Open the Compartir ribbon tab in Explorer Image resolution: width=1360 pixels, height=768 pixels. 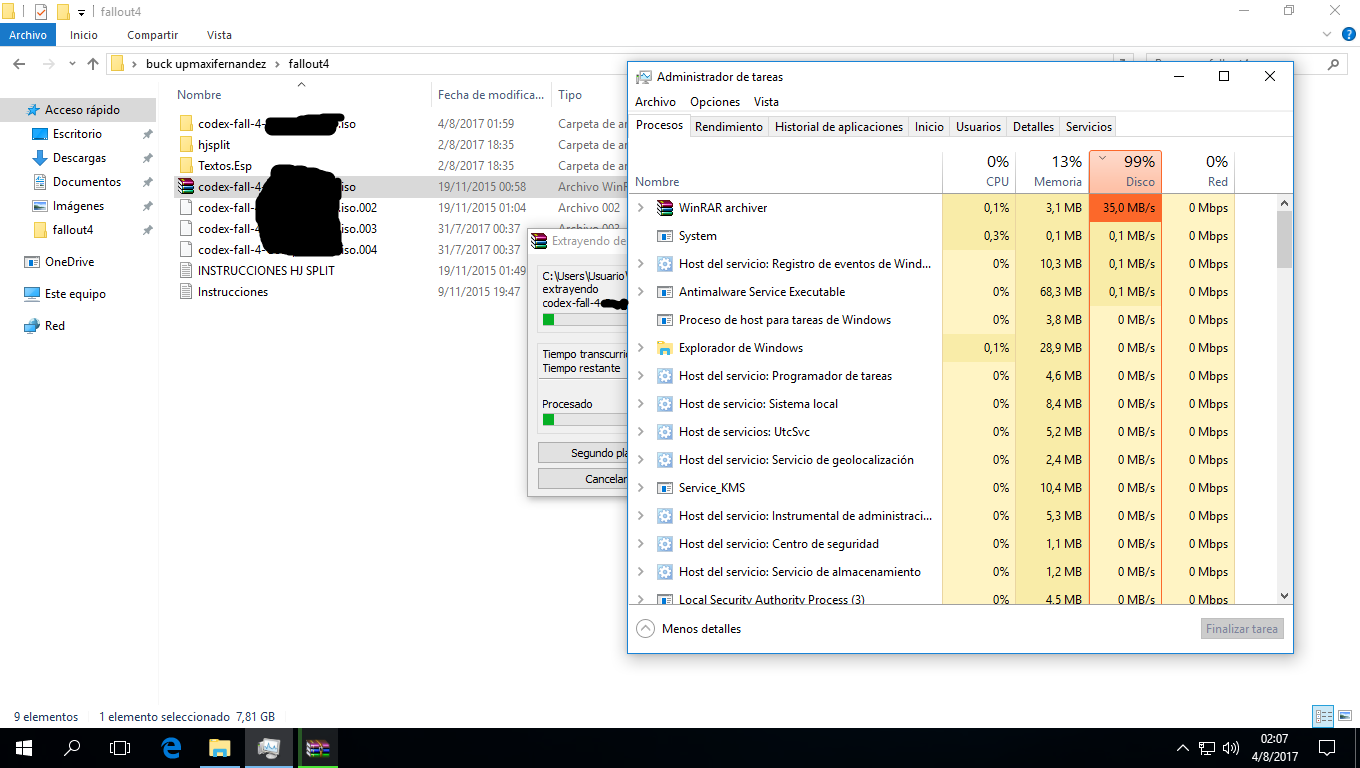coord(152,35)
